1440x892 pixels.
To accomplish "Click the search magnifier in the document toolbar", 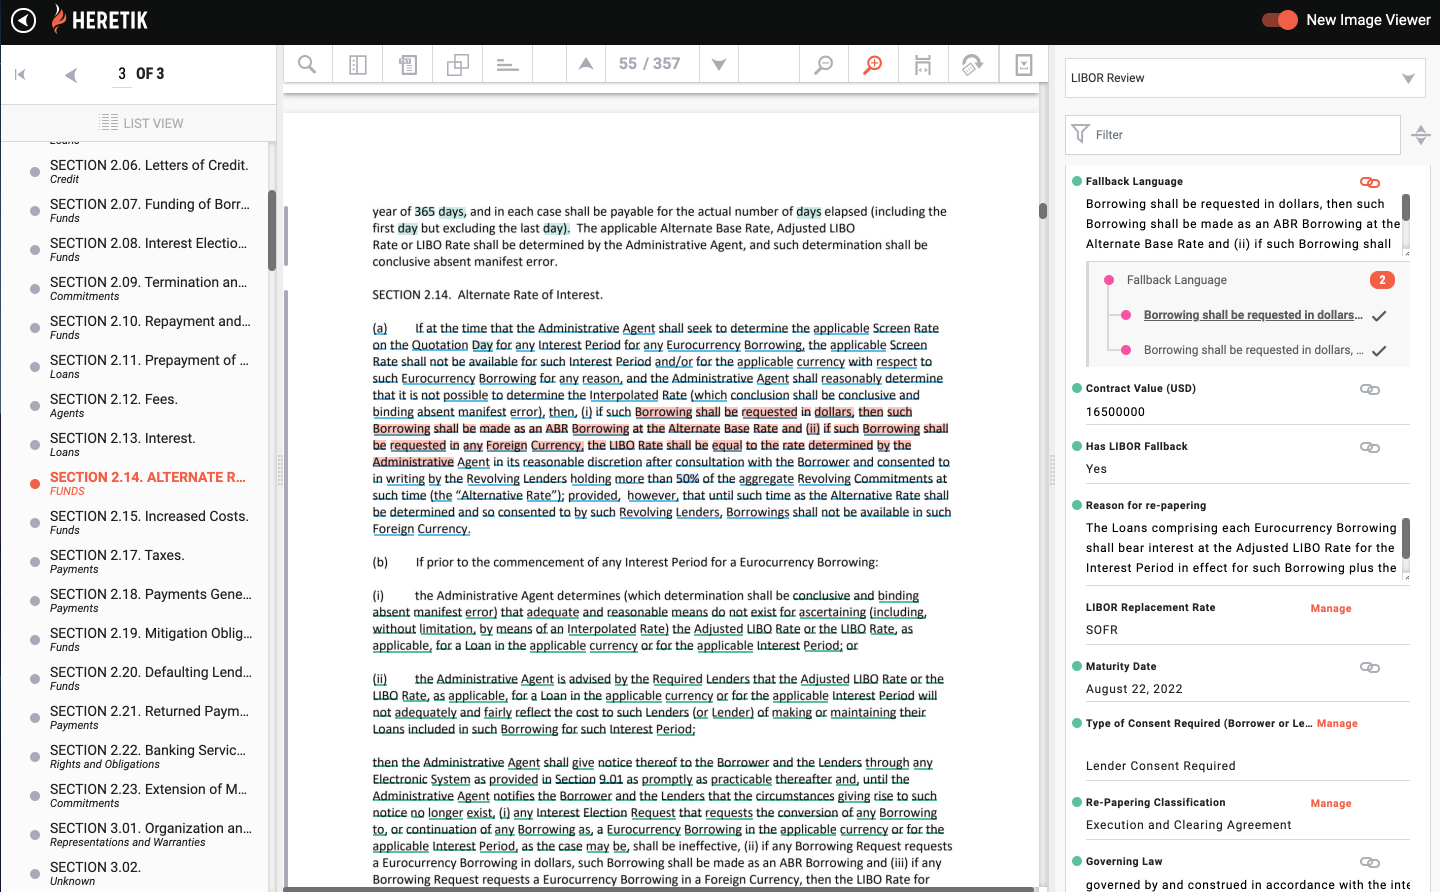I will [308, 65].
